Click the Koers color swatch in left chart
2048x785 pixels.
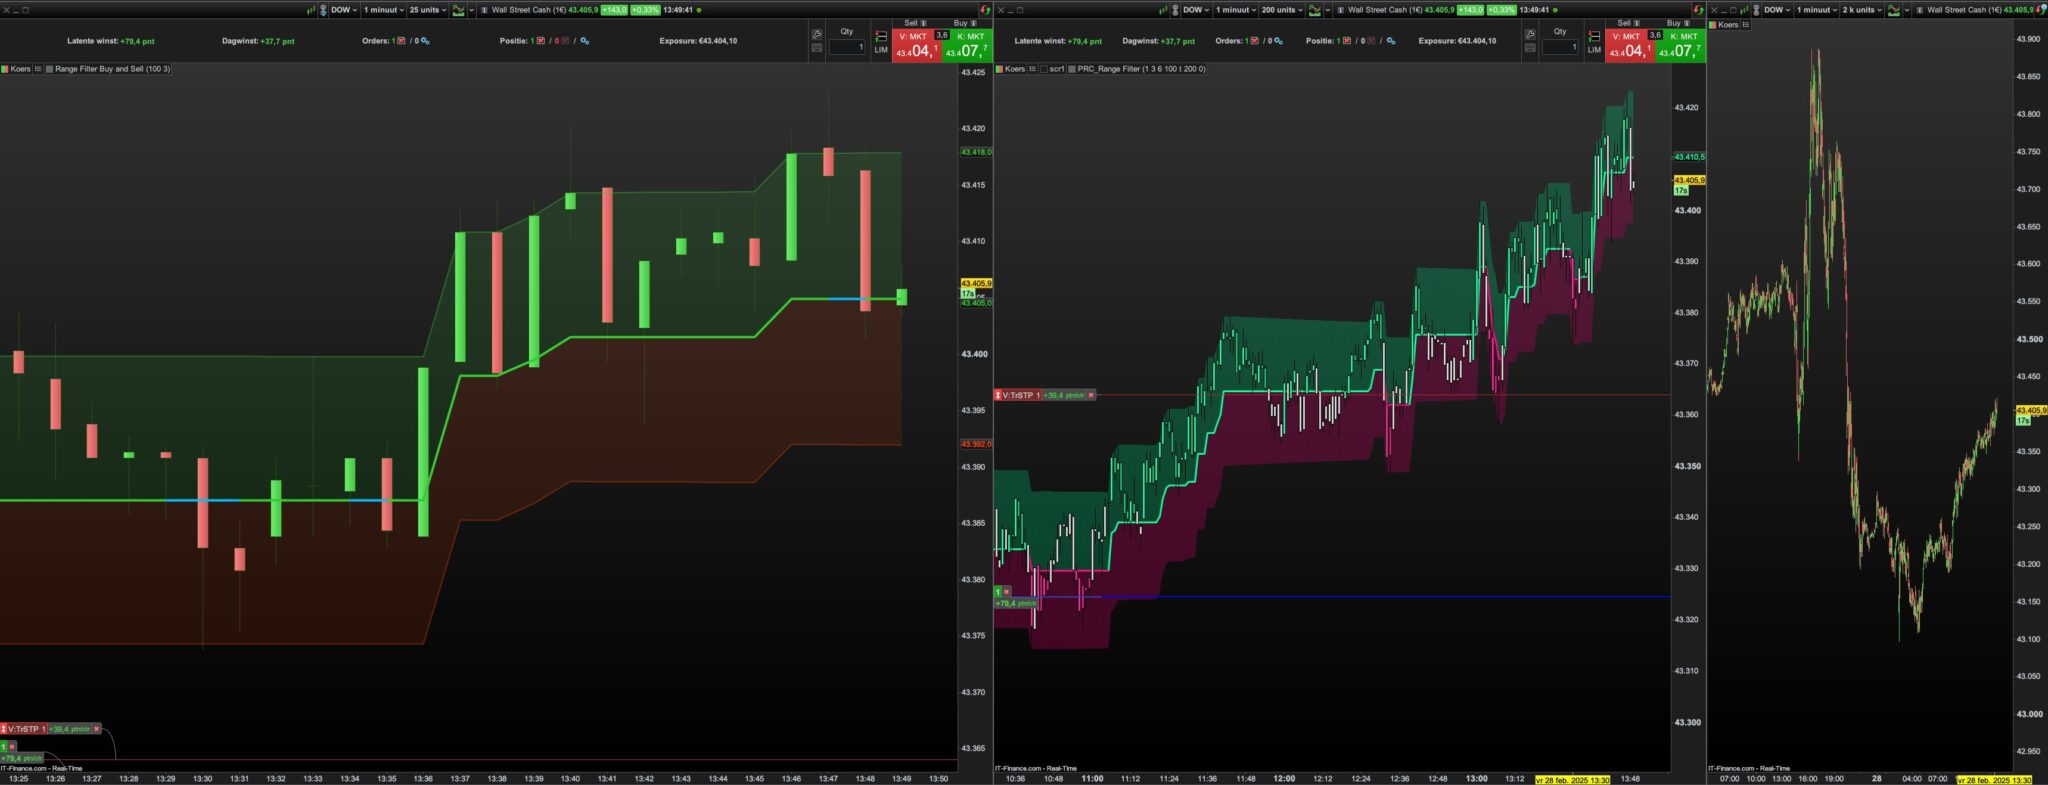point(5,69)
